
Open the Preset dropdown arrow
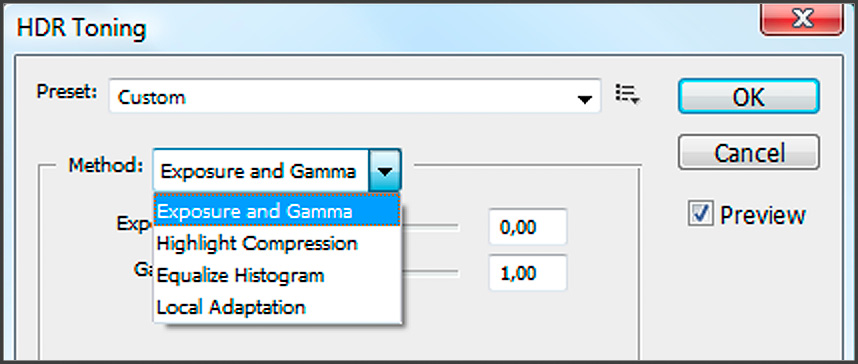tap(585, 99)
